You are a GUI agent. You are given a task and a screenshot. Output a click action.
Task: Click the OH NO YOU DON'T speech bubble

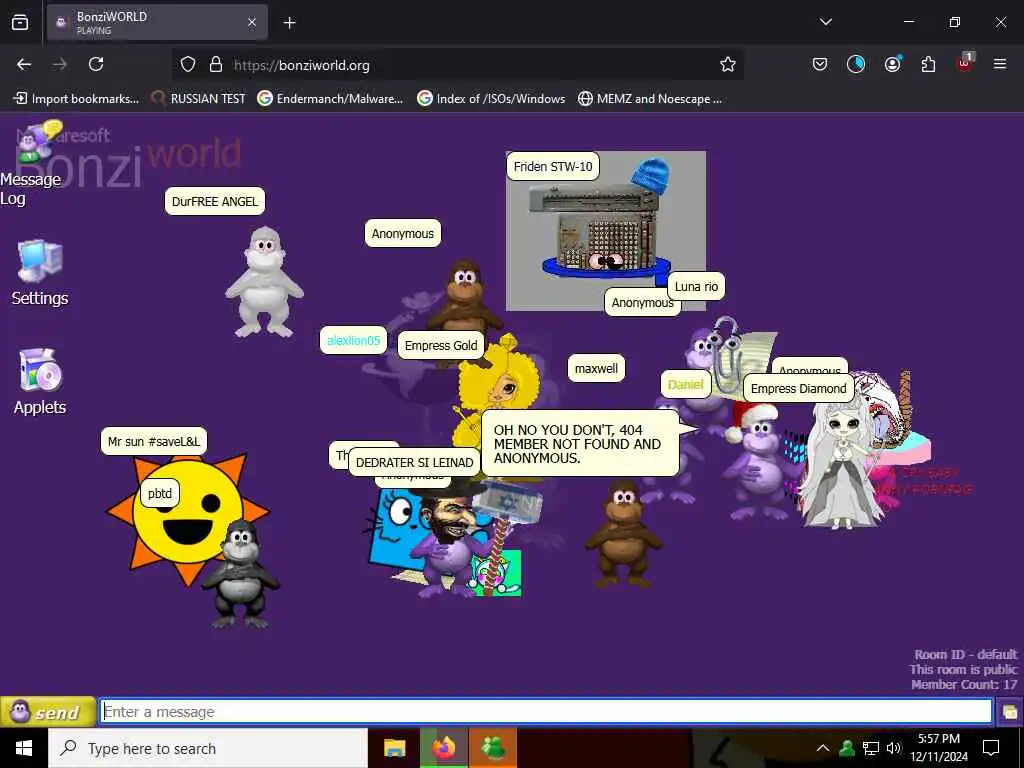580,443
